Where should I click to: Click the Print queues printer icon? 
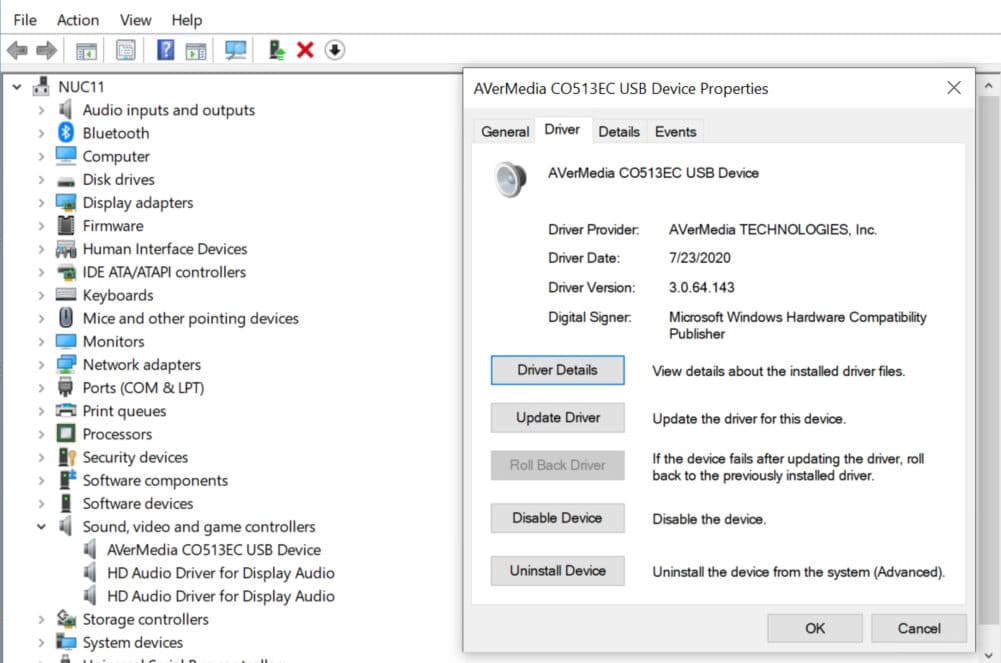pos(66,410)
